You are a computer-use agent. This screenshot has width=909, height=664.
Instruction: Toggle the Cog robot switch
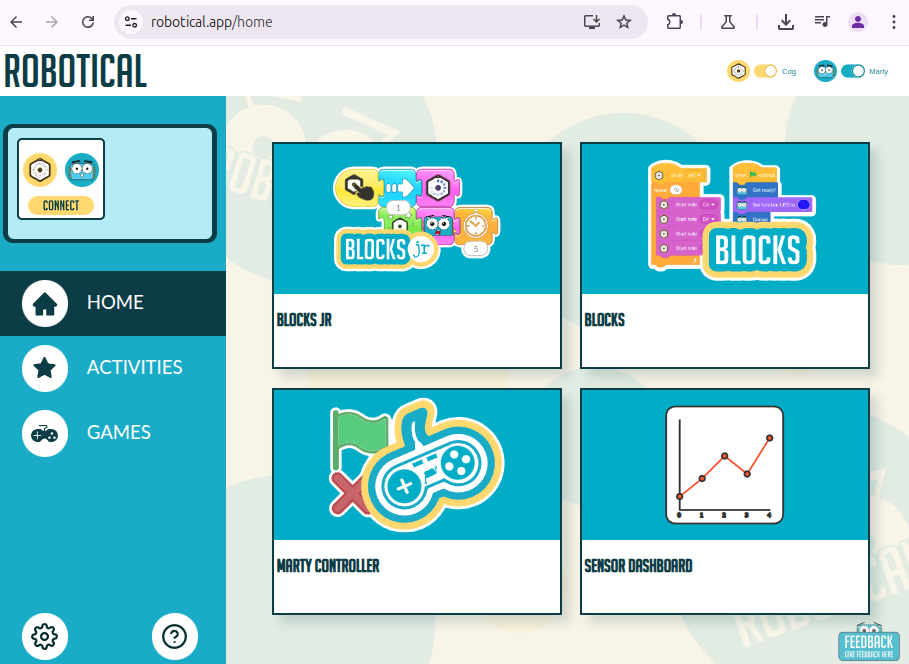point(765,71)
